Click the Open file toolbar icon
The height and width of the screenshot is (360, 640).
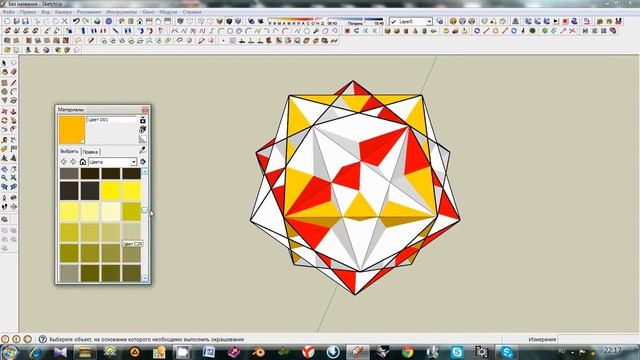coord(16,21)
